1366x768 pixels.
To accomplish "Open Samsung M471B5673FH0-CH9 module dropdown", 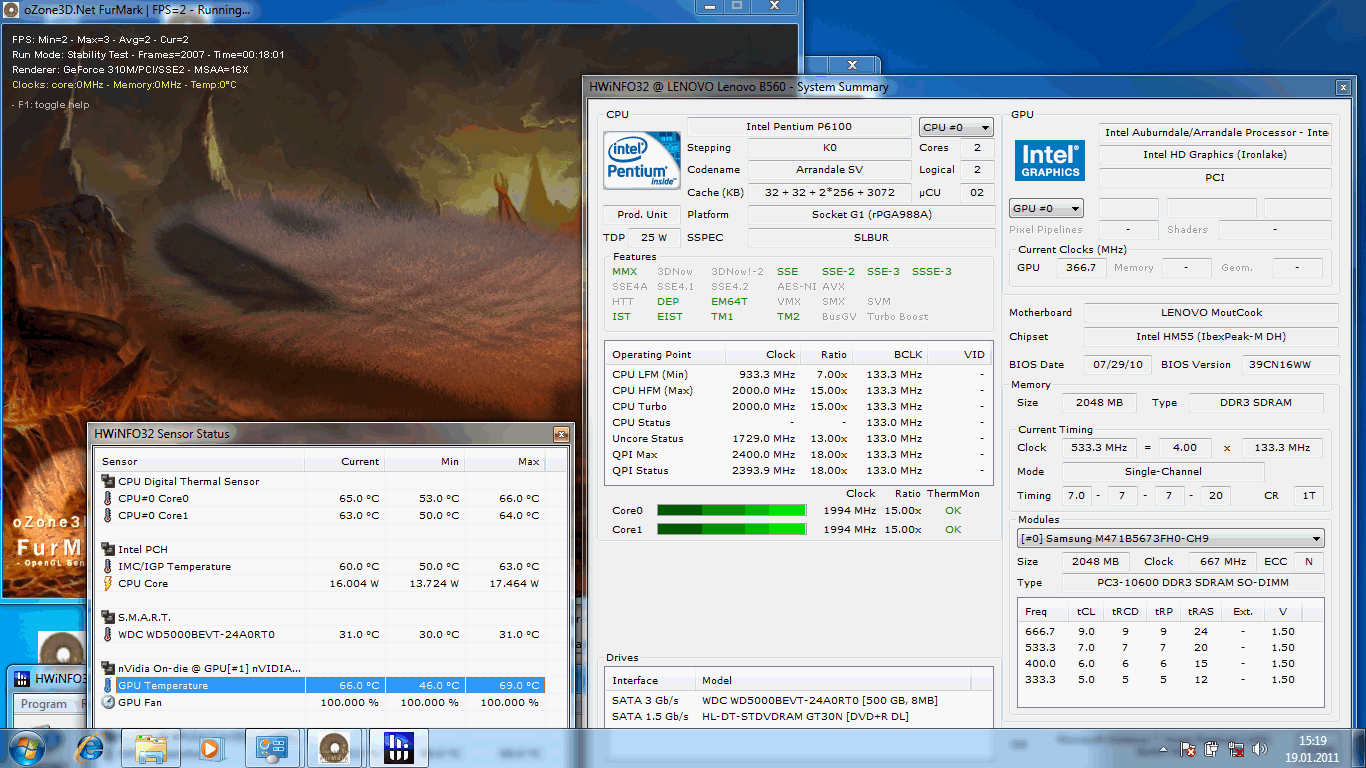I will click(1170, 538).
